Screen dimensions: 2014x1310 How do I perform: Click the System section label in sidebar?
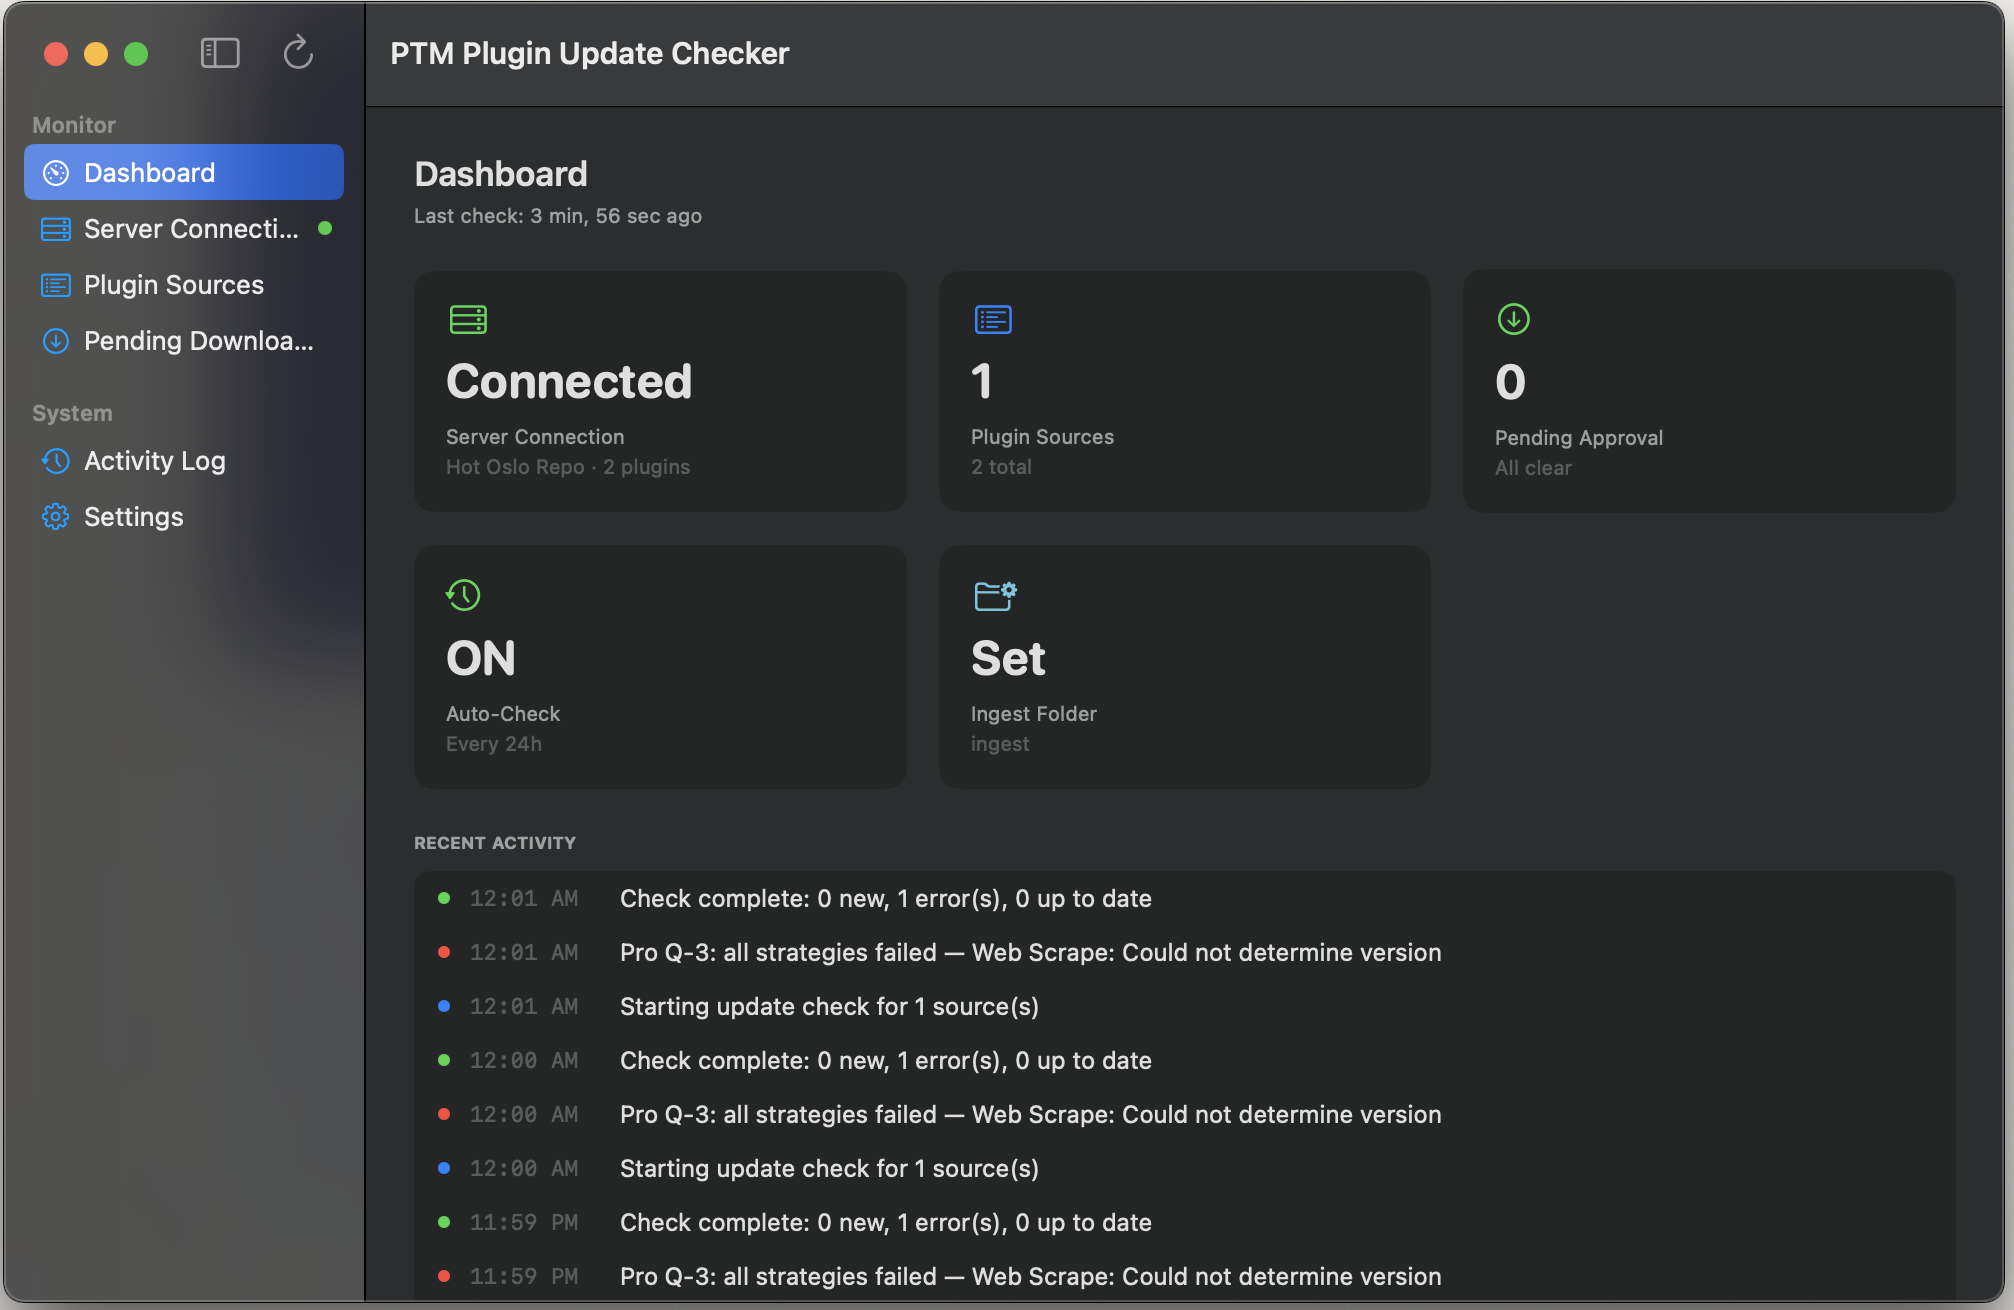(72, 413)
